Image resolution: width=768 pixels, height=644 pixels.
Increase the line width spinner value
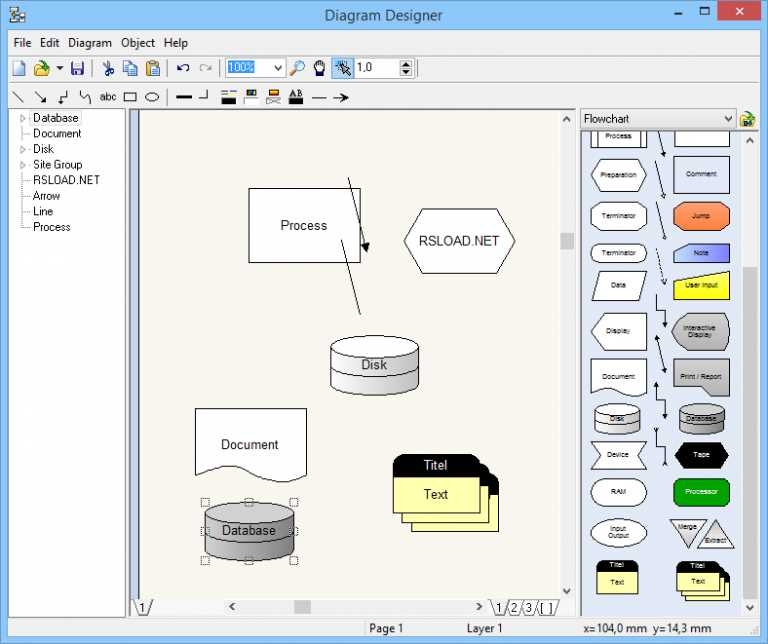406,64
